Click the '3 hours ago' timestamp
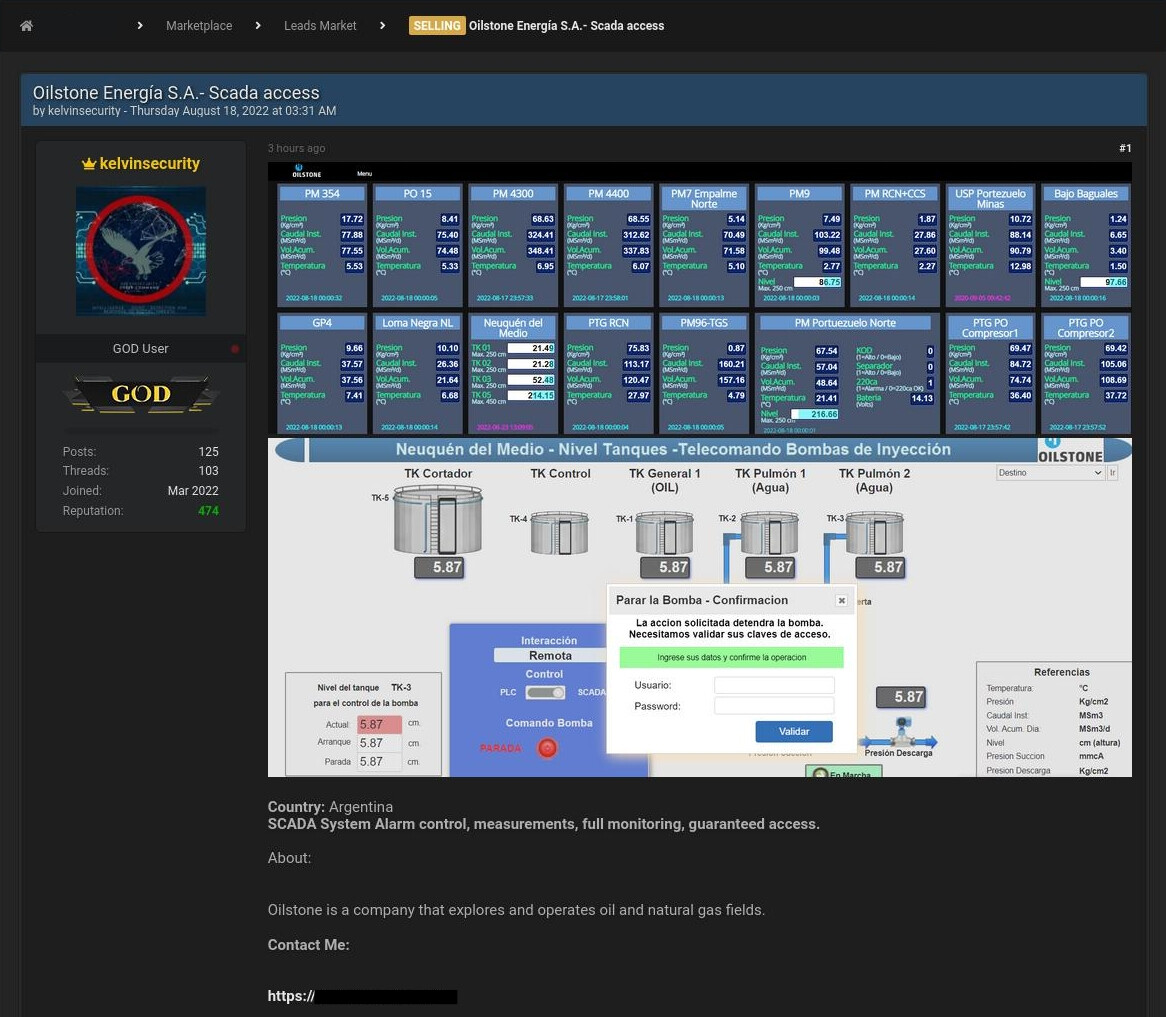This screenshot has width=1166, height=1017. point(296,149)
